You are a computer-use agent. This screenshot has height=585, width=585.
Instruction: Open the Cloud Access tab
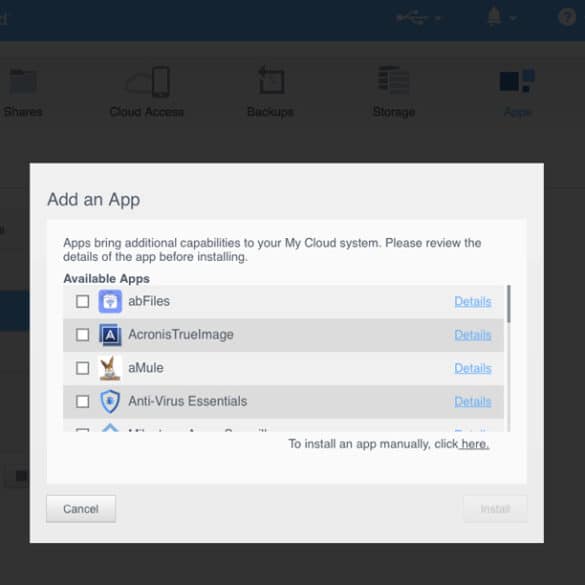click(x=147, y=92)
